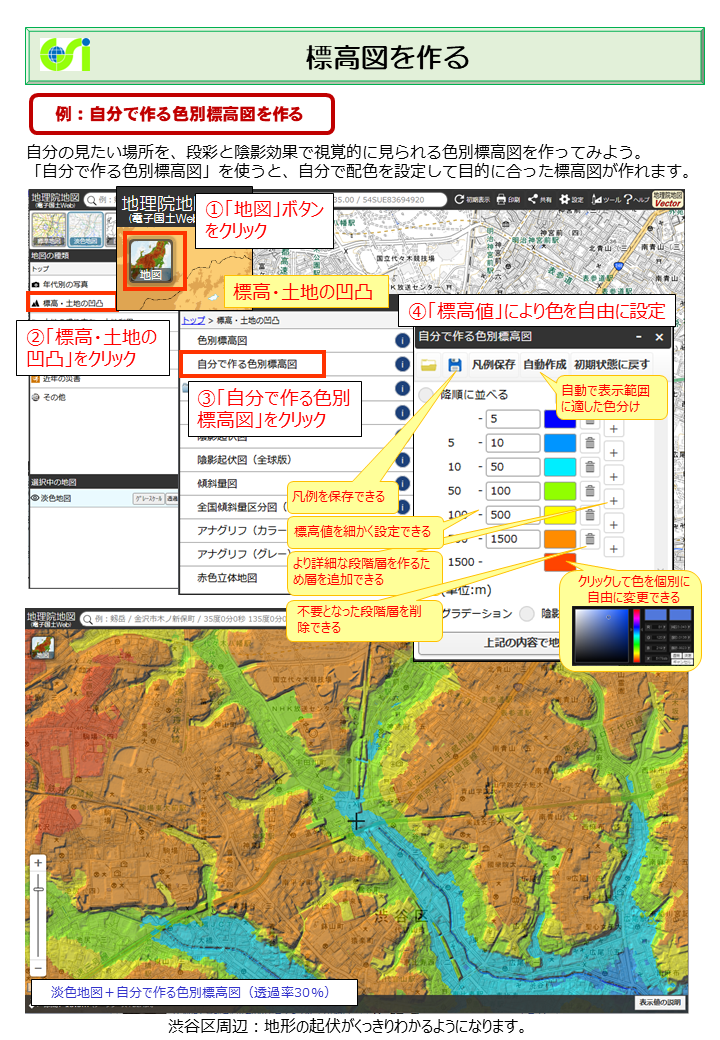Click the search magnifier in the elevation map header
This screenshot has width=720, height=1040.
tap(88, 619)
